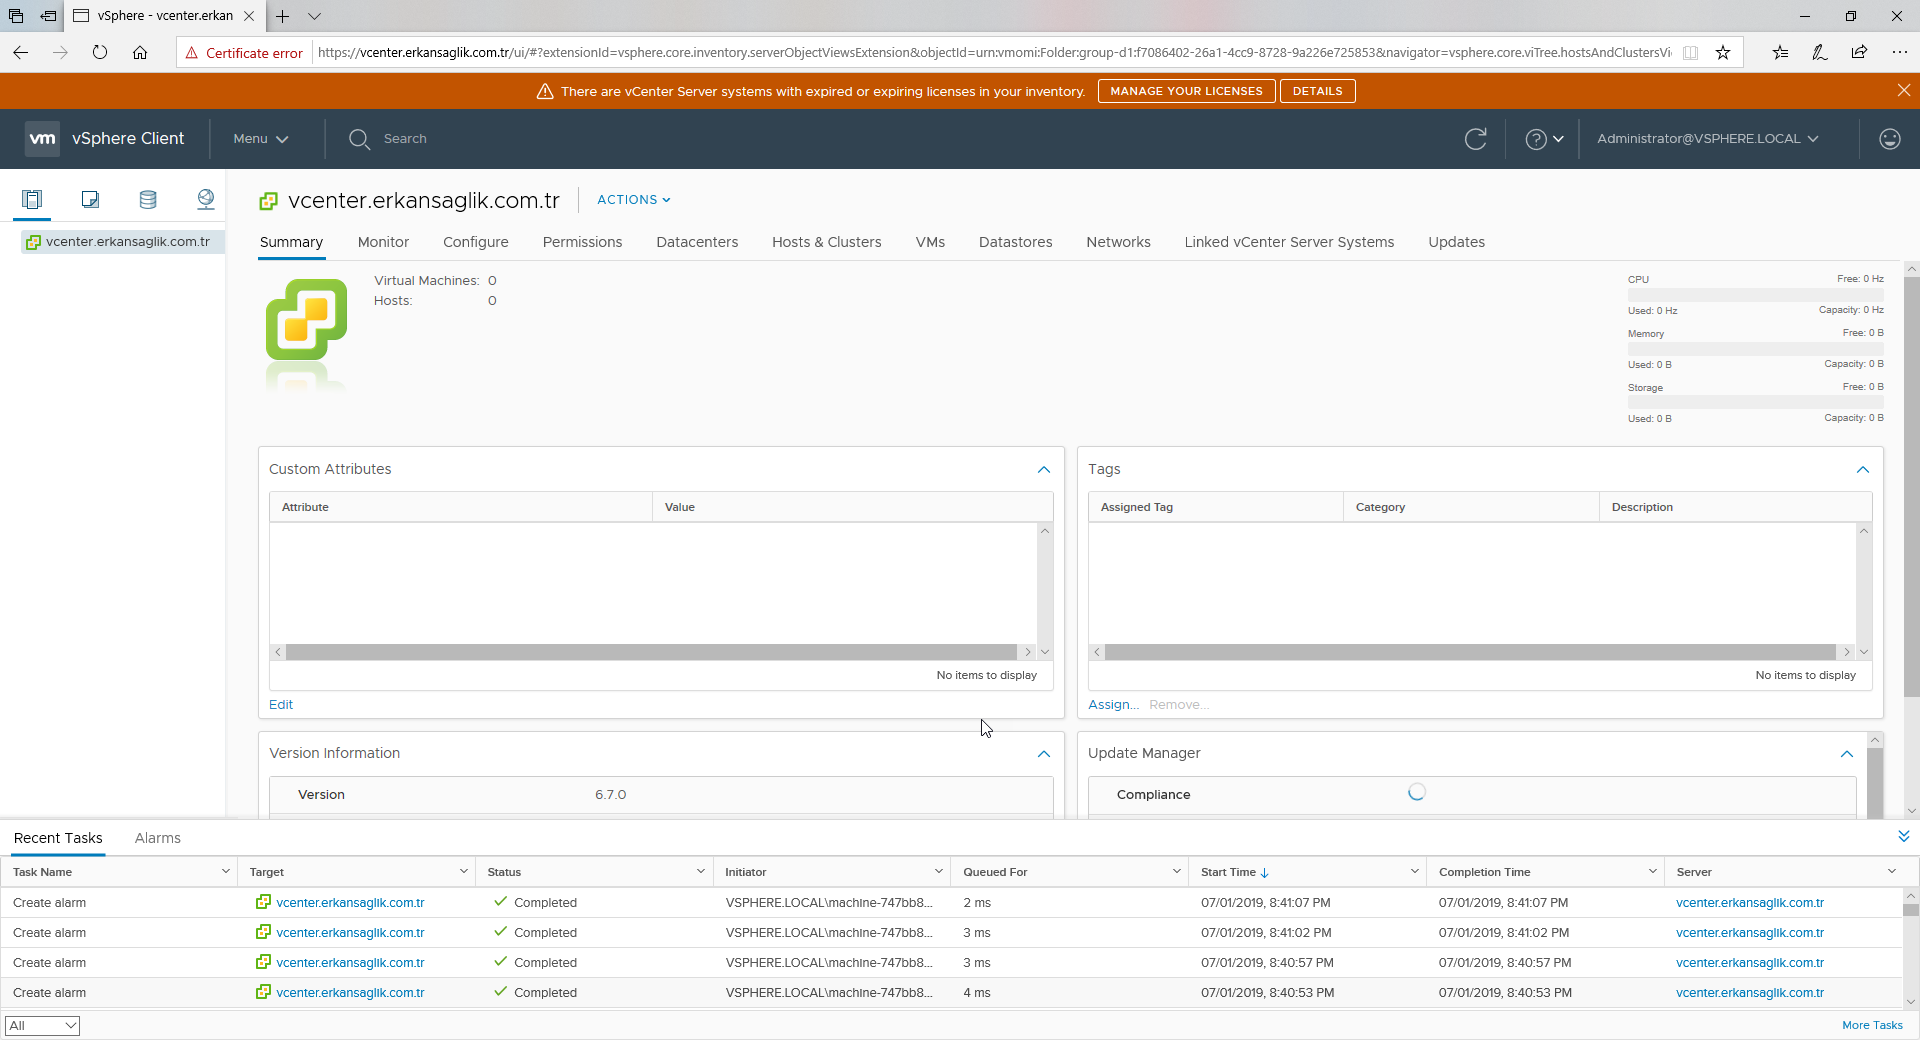Click browser Refresh button
The height and width of the screenshot is (1040, 1920).
(100, 52)
